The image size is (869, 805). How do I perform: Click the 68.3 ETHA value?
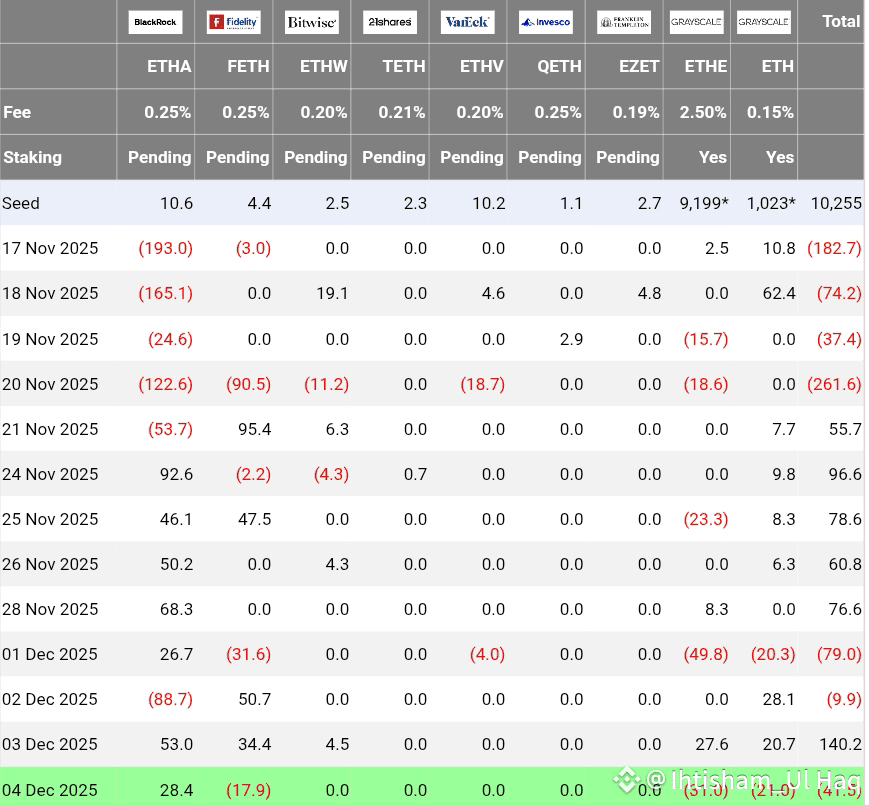point(176,609)
